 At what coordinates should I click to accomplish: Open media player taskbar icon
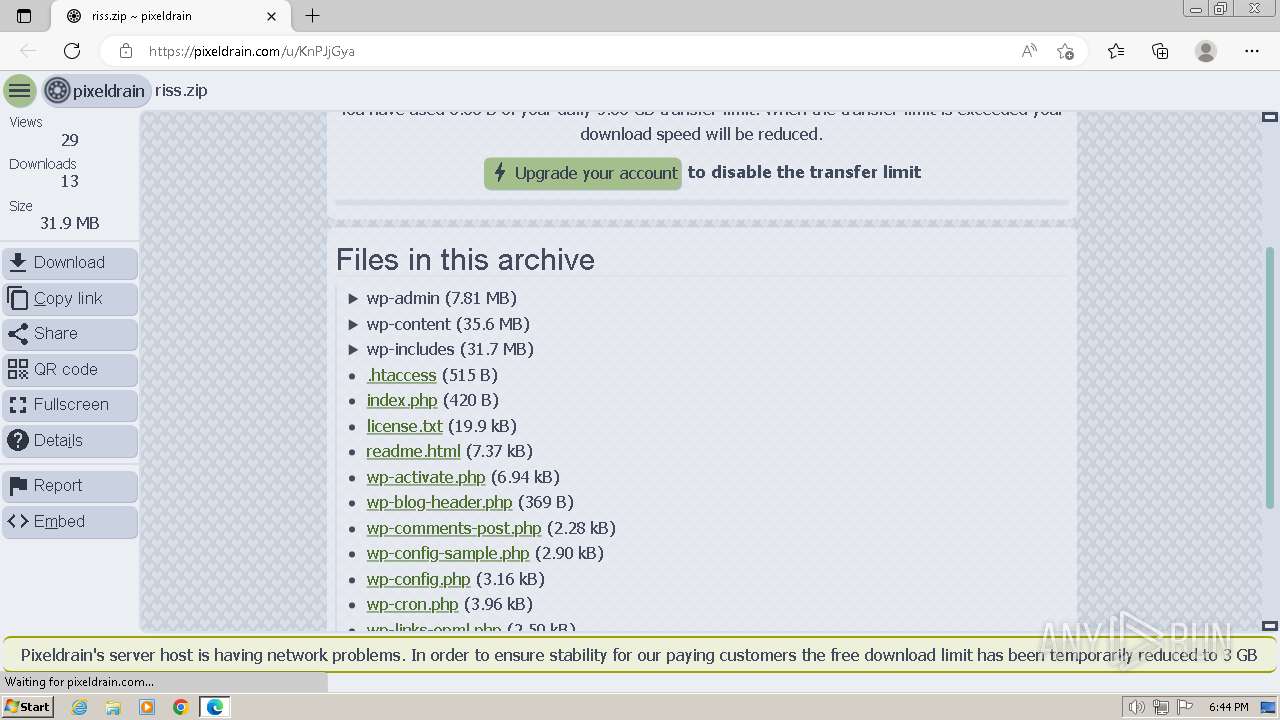pos(147,707)
